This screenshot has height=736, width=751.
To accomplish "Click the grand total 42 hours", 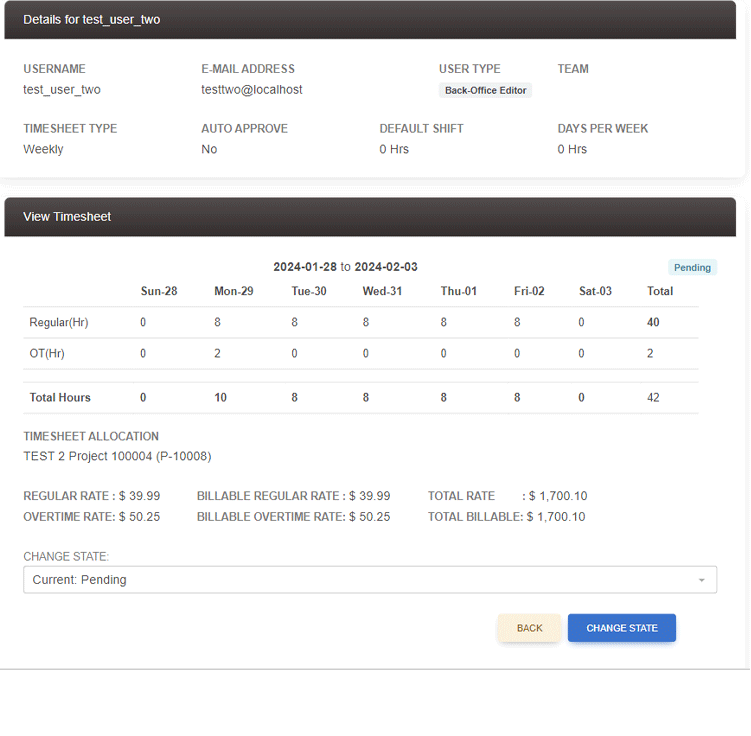I will [653, 397].
